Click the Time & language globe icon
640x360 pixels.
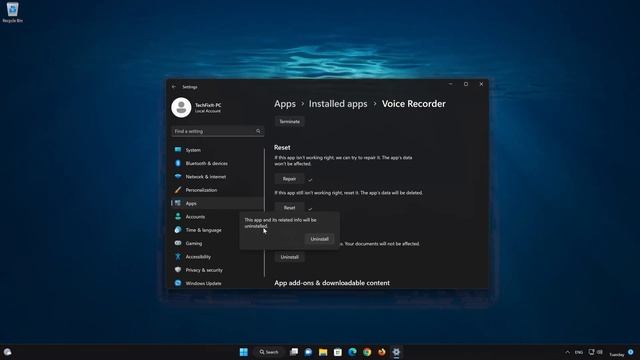[x=178, y=230]
